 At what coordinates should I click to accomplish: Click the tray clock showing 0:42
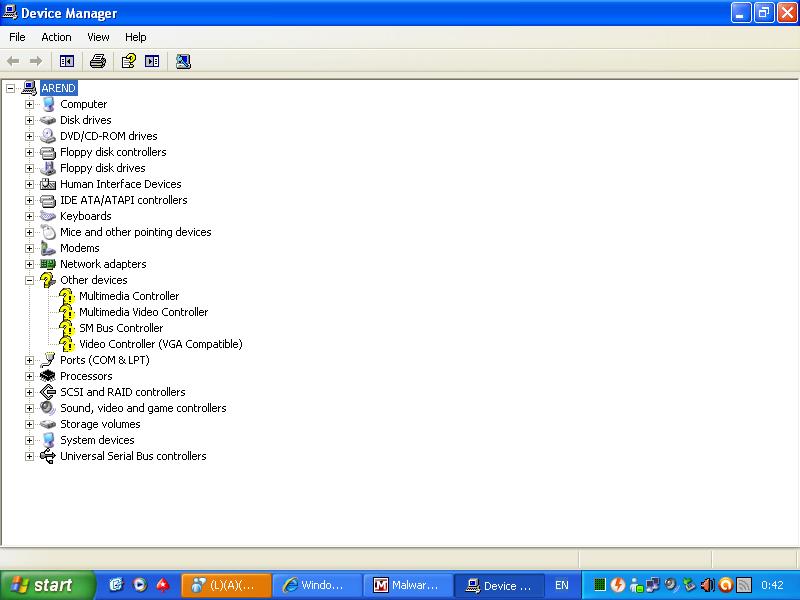pyautogui.click(x=772, y=585)
